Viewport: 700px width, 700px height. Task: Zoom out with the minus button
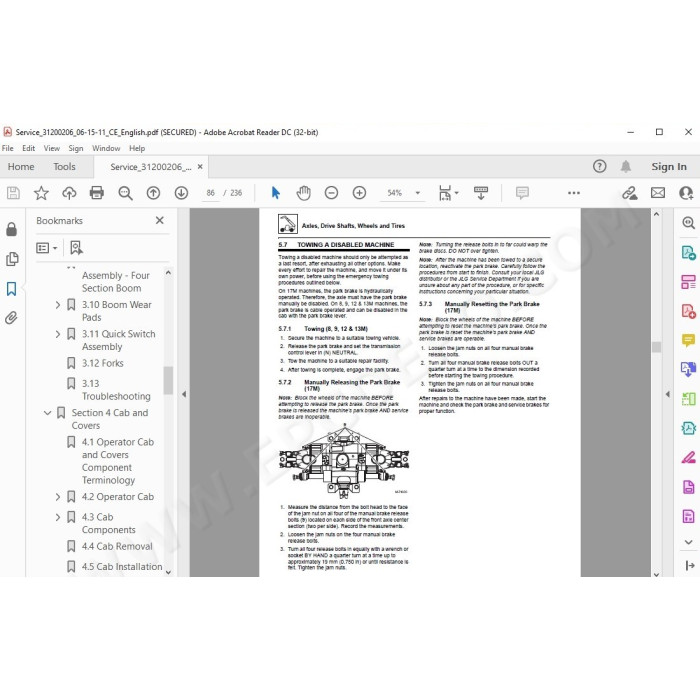click(331, 193)
